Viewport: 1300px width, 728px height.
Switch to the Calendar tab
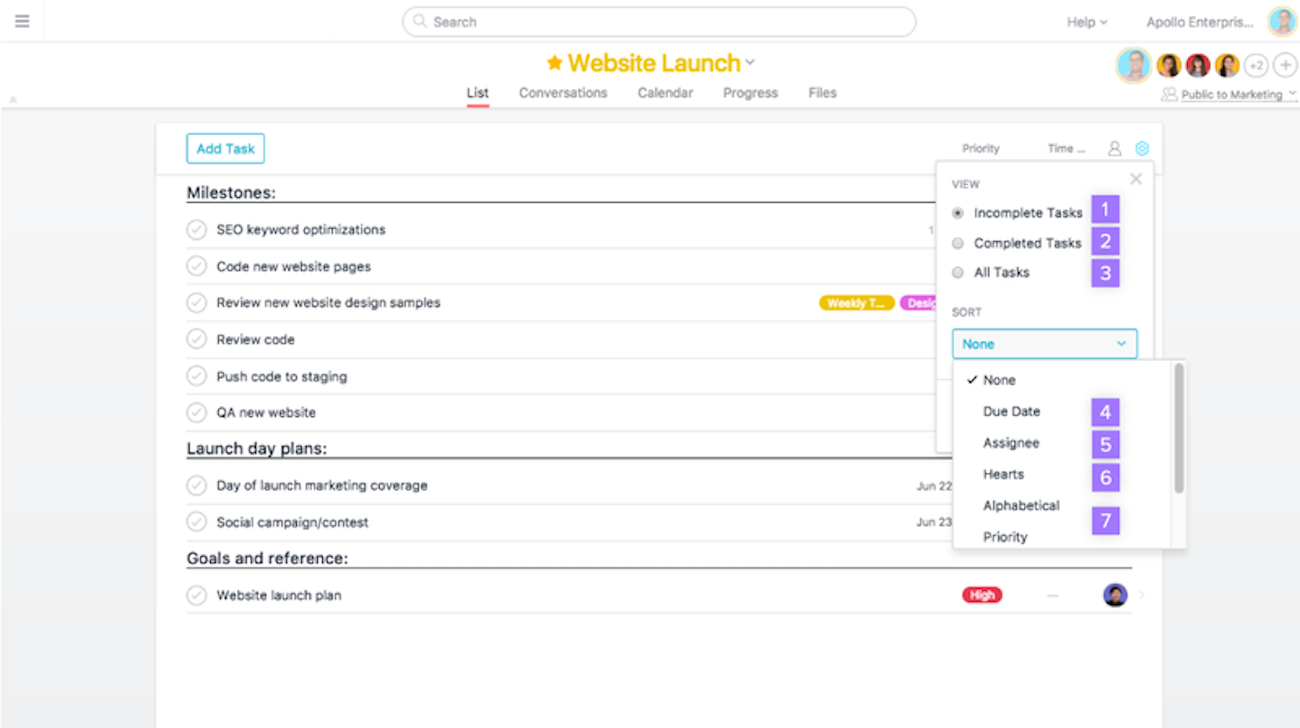tap(664, 92)
